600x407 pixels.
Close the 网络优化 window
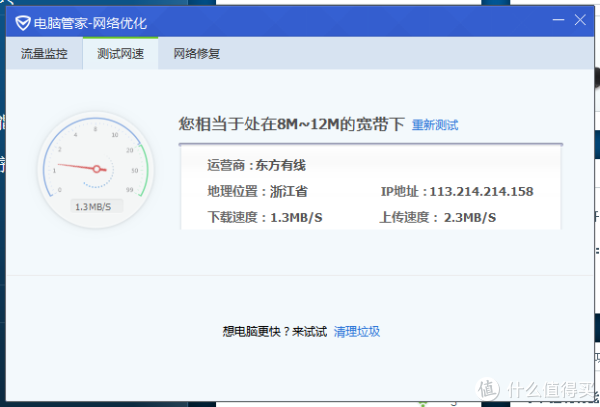point(580,20)
